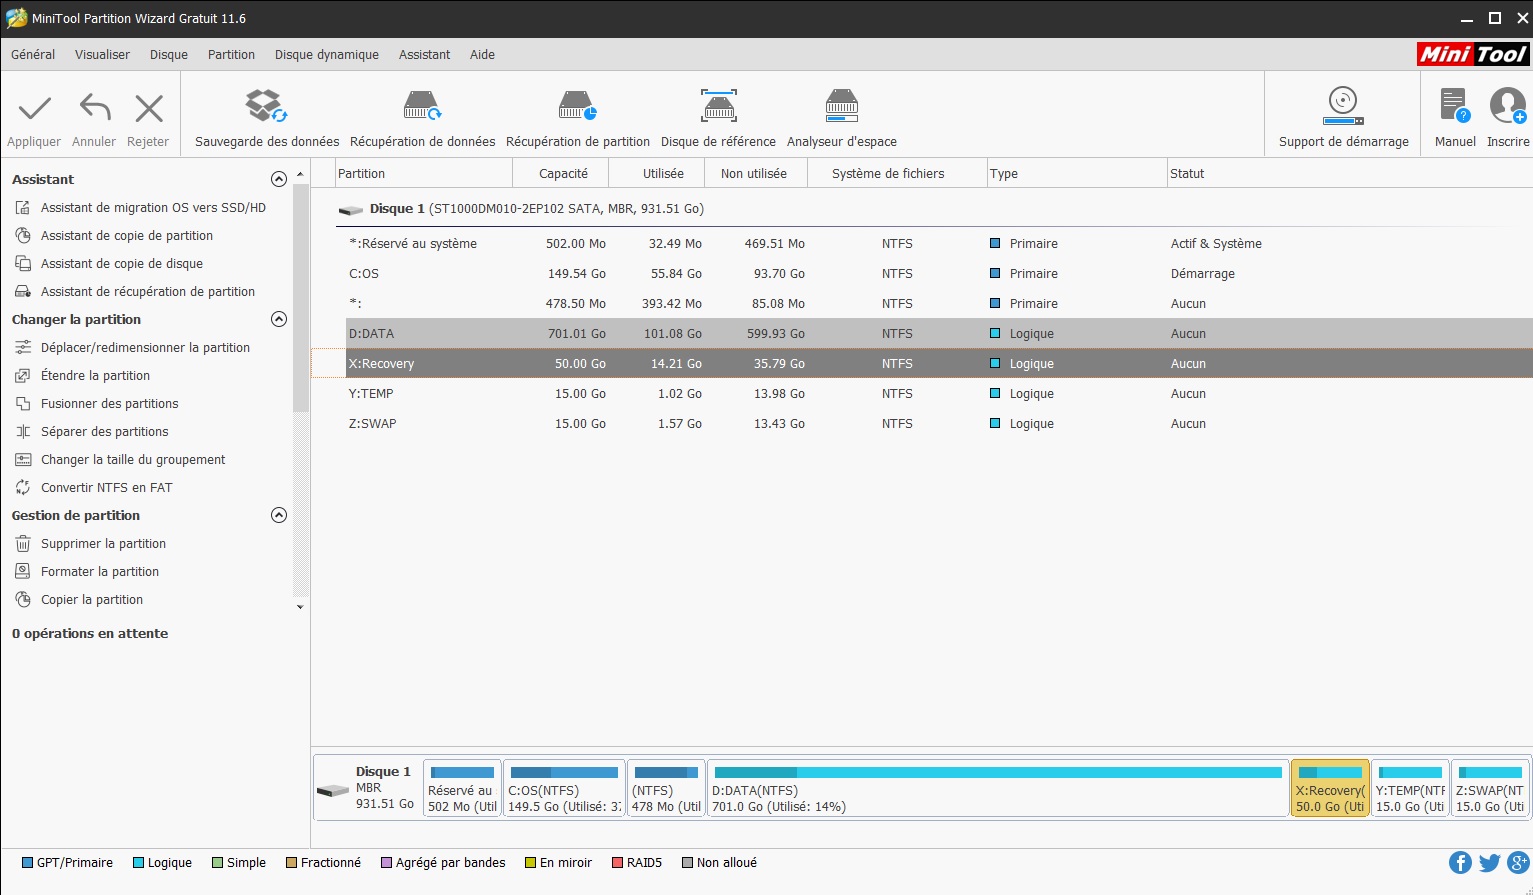Click X:Recovery block in disk map
Screen dimensions: 1533x895
coord(1330,788)
